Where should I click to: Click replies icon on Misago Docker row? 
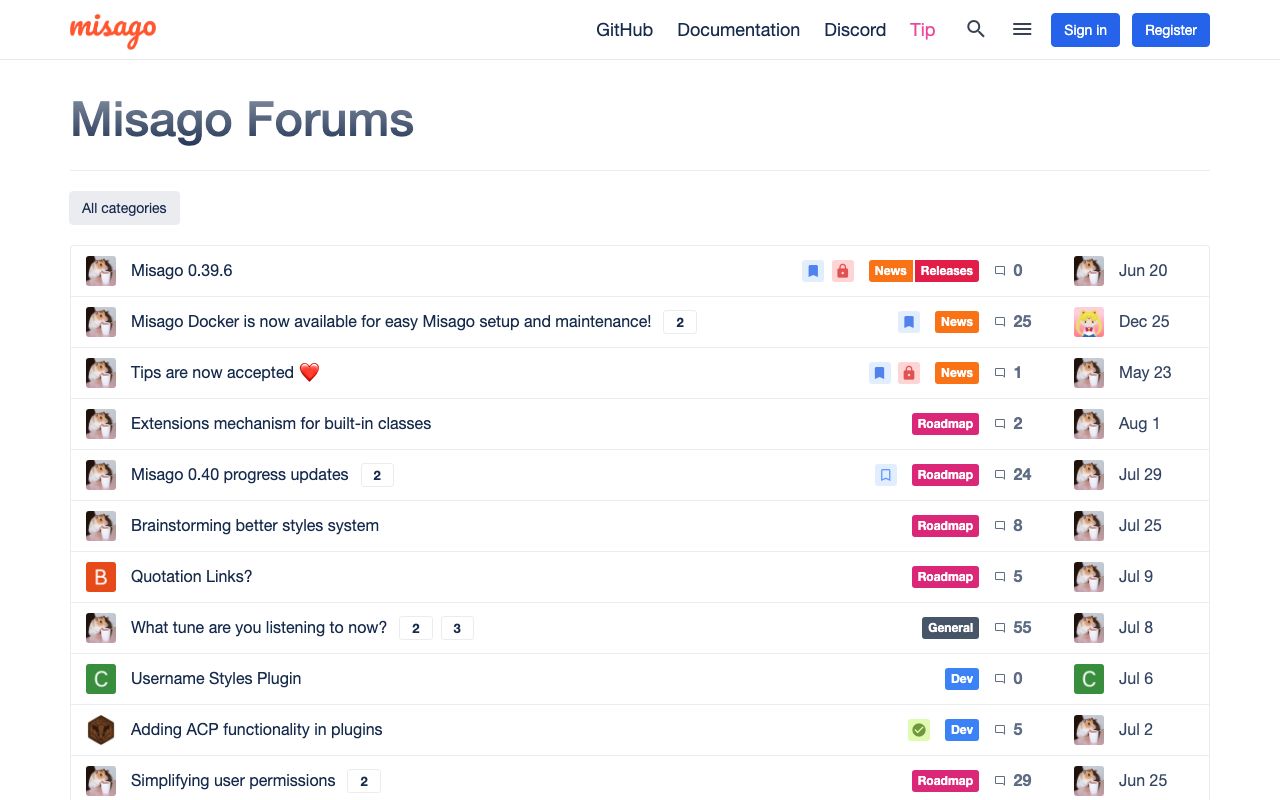tap(1000, 322)
